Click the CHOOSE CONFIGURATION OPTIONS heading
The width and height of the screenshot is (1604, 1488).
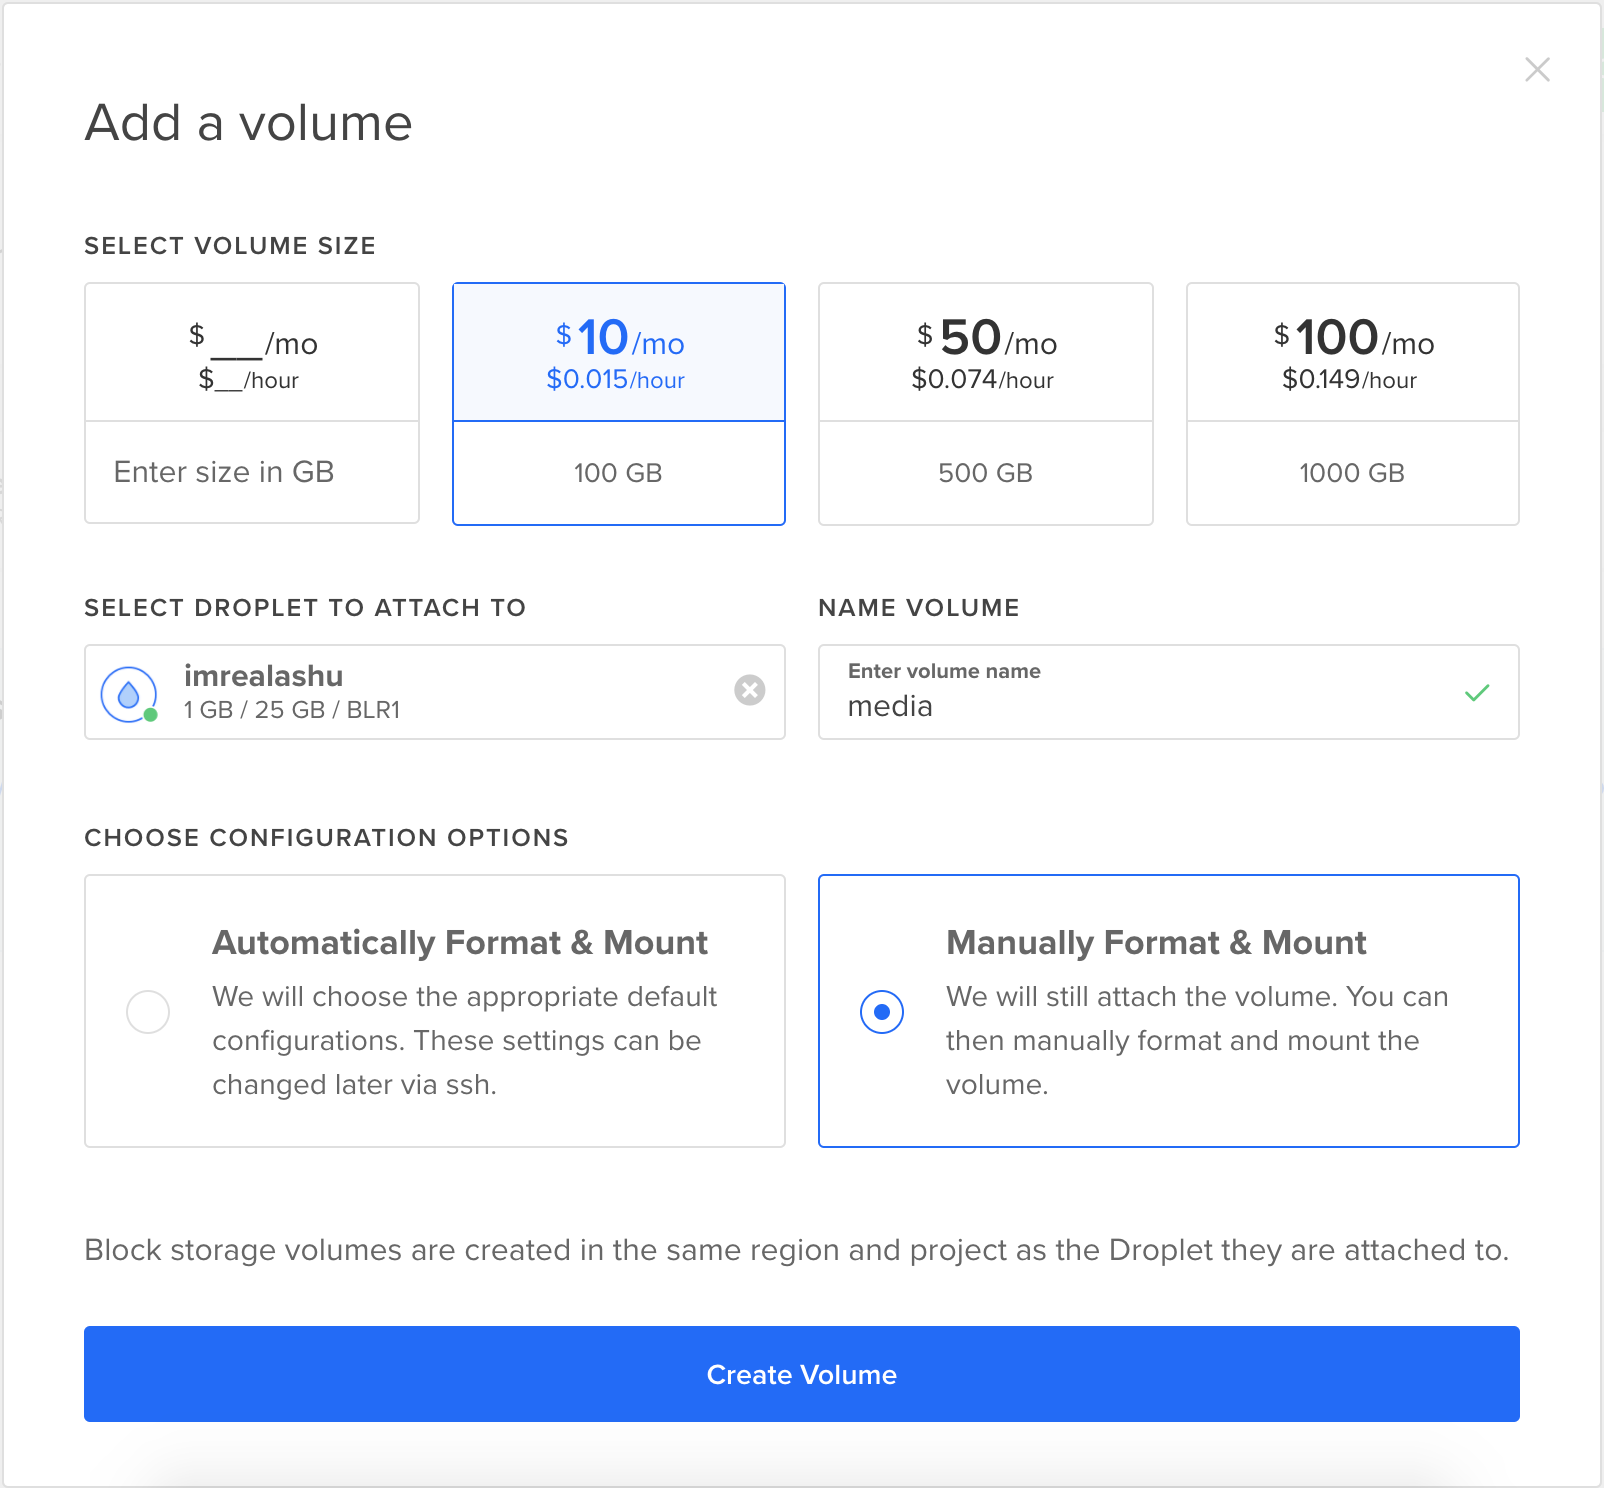[x=327, y=838]
